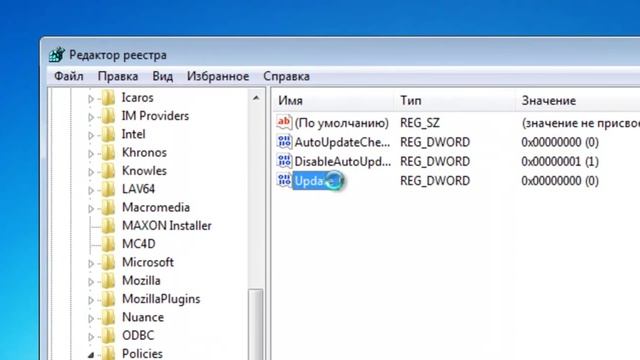The width and height of the screenshot is (640, 360).
Task: Select the Khronos key label
Action: [x=144, y=153]
